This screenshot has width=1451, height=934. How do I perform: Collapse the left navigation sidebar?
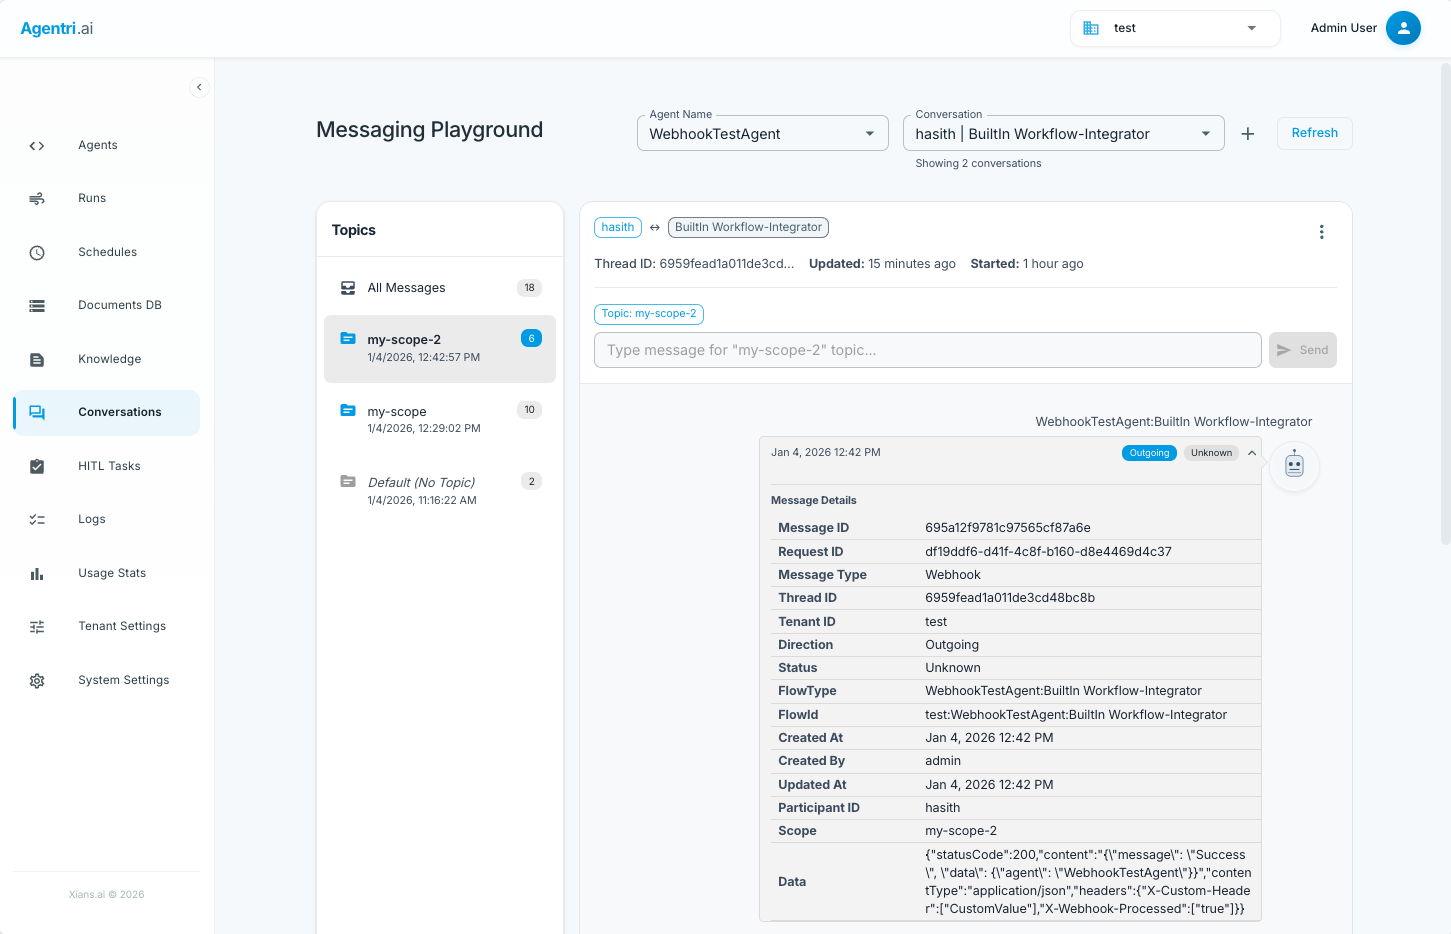point(199,87)
